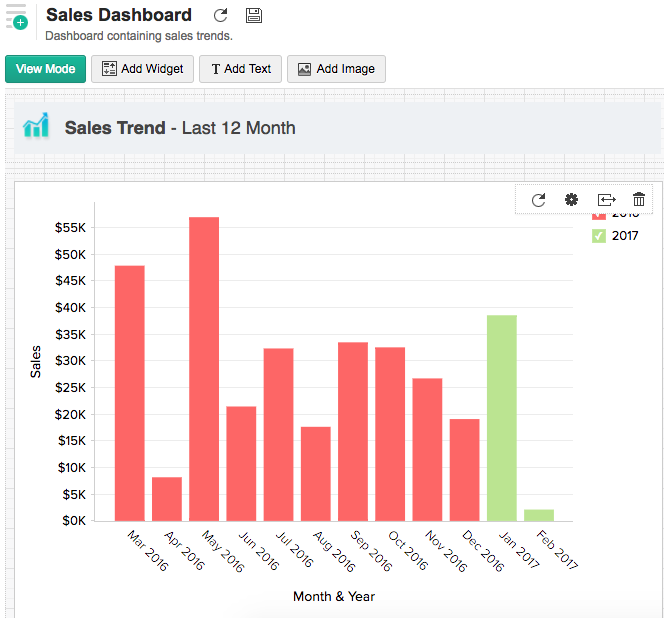Toggle the partially hidden 2016 legend checkbox

tap(599, 214)
